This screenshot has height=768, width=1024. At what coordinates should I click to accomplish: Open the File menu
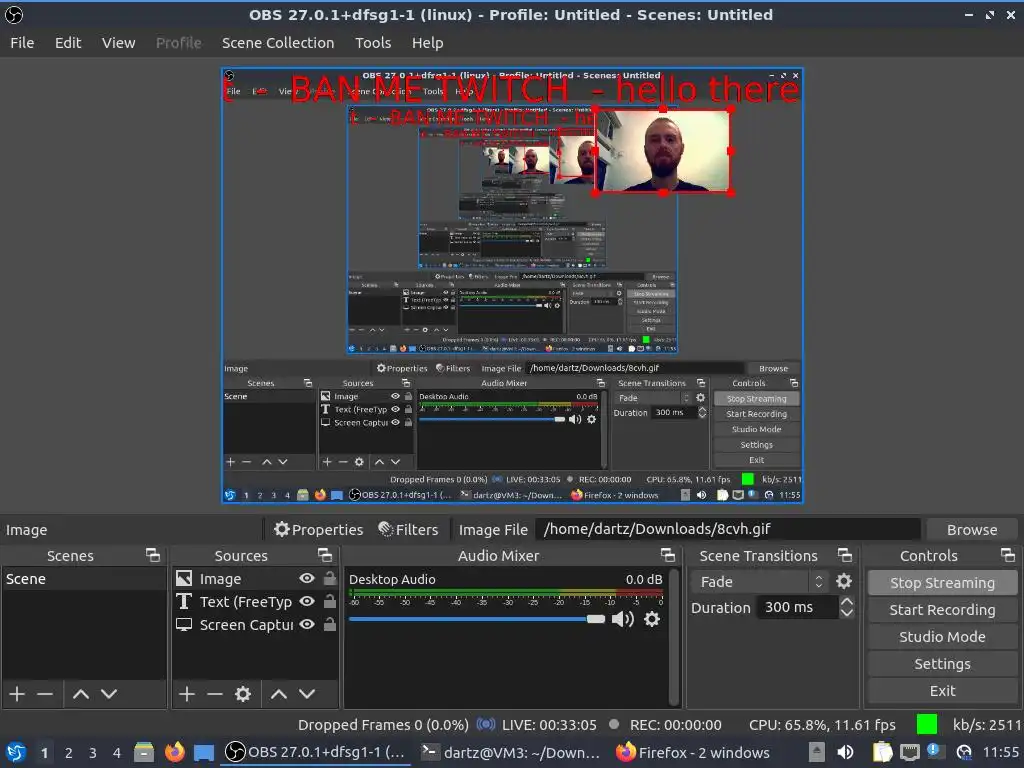22,43
